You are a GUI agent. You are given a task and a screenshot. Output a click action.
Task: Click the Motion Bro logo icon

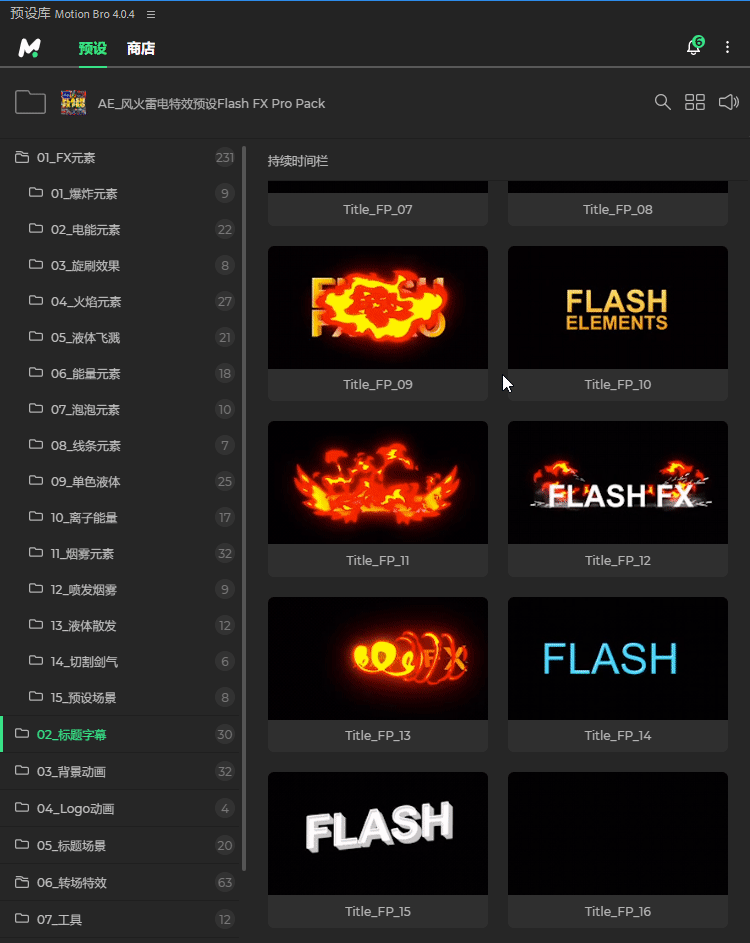[x=29, y=48]
